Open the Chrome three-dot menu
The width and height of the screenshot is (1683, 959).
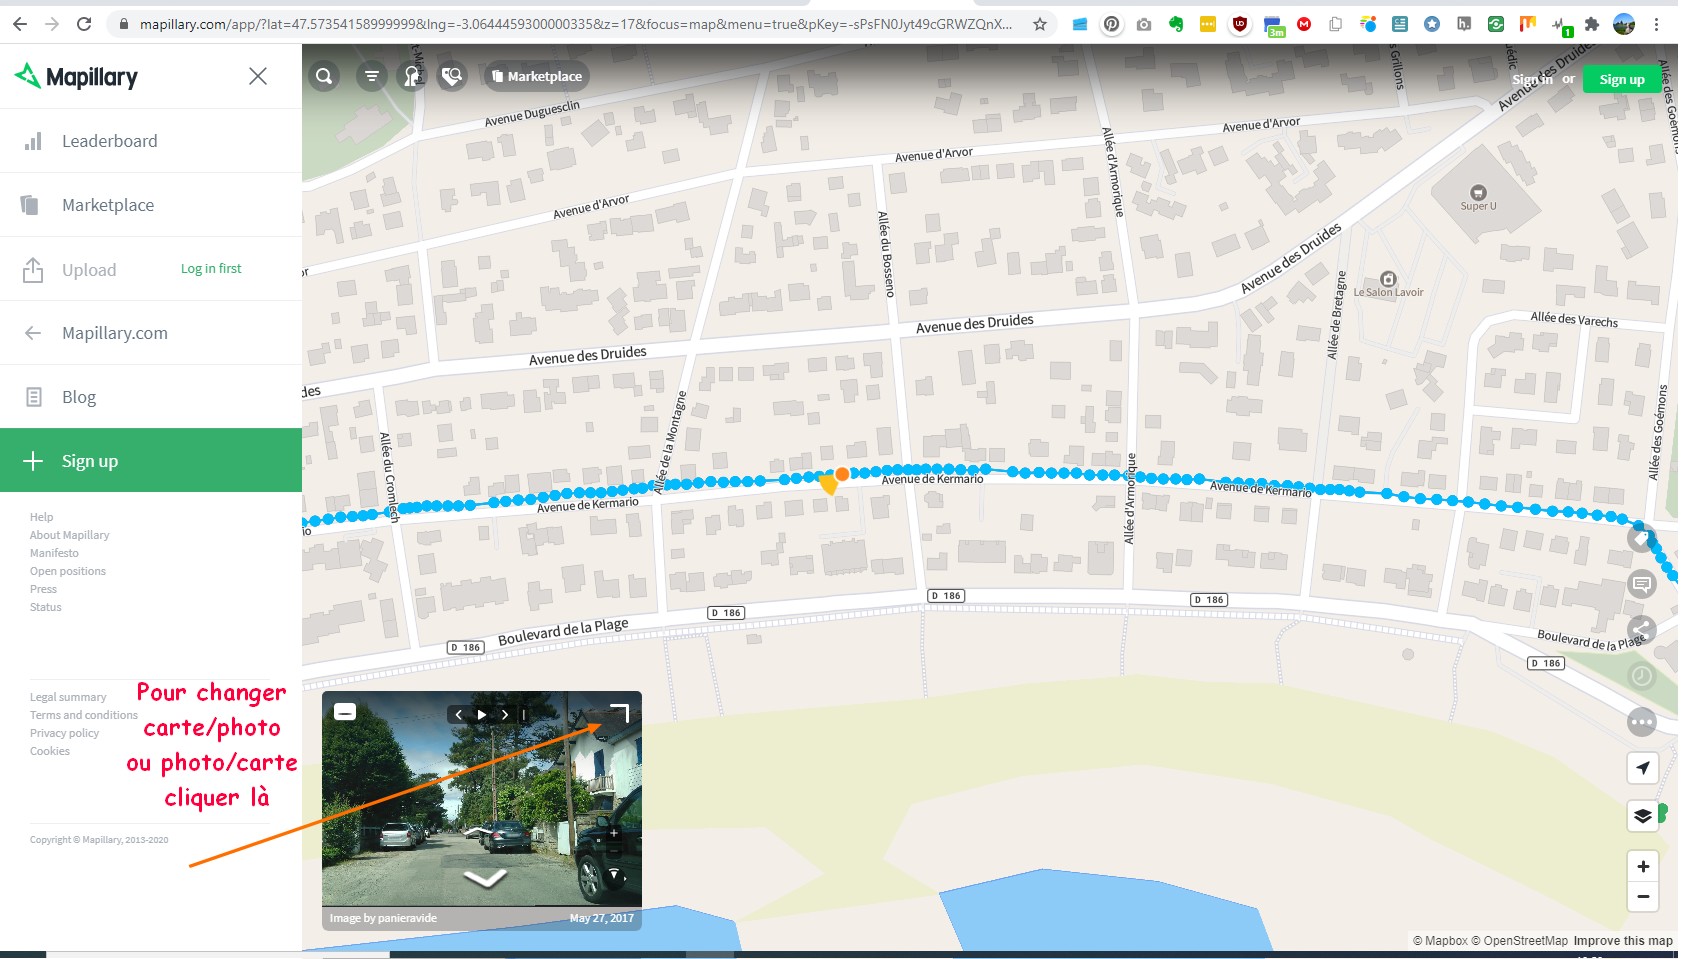tap(1656, 24)
